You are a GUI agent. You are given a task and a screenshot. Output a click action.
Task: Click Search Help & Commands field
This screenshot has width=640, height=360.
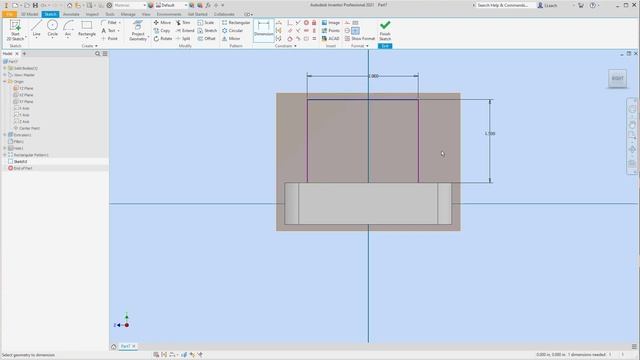coord(505,5)
